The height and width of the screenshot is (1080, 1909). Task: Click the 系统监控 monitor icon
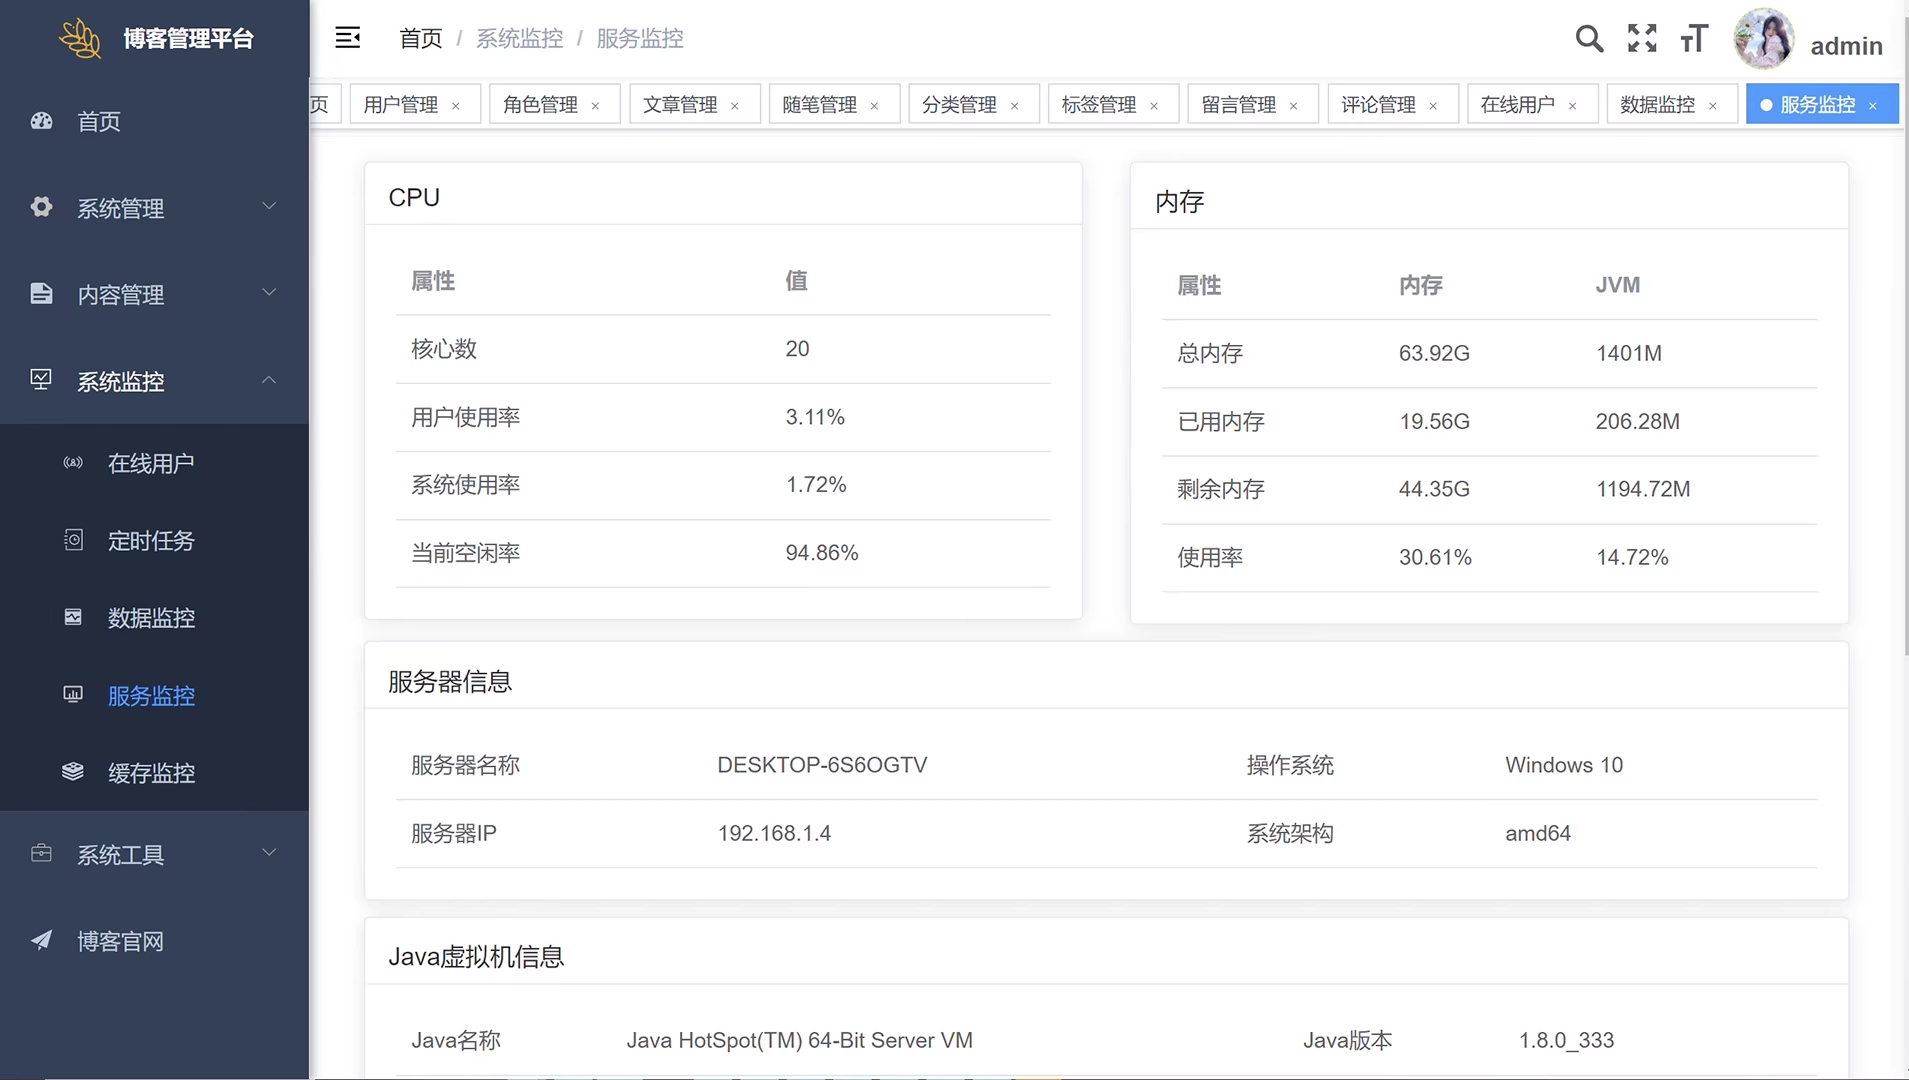pos(41,380)
